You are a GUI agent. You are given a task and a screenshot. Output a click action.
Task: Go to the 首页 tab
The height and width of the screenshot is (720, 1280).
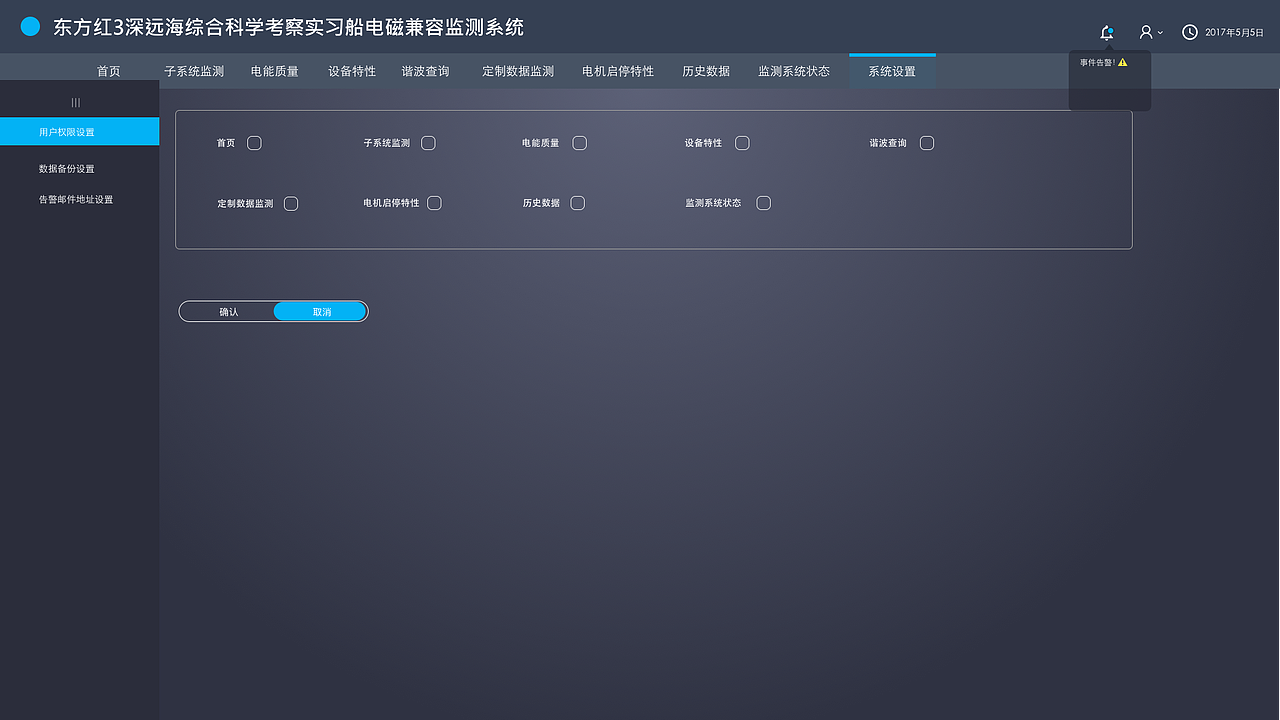(x=109, y=72)
